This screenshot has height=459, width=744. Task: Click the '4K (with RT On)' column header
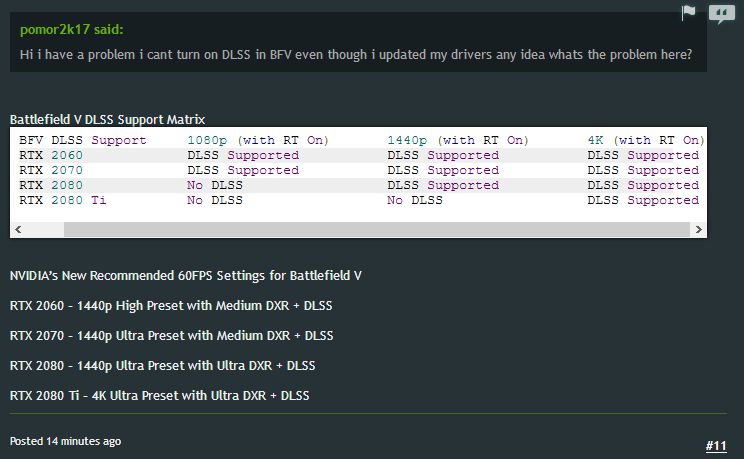pyautogui.click(x=645, y=141)
